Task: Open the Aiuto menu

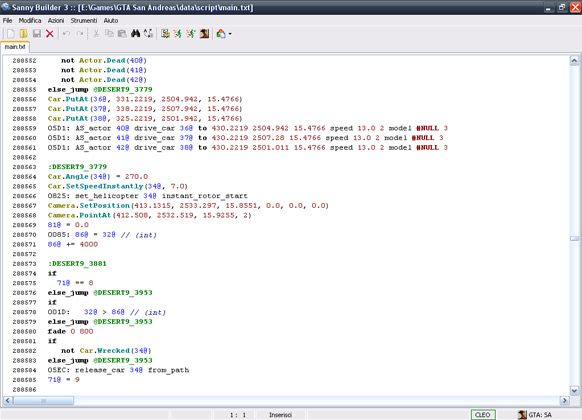Action: [x=111, y=20]
